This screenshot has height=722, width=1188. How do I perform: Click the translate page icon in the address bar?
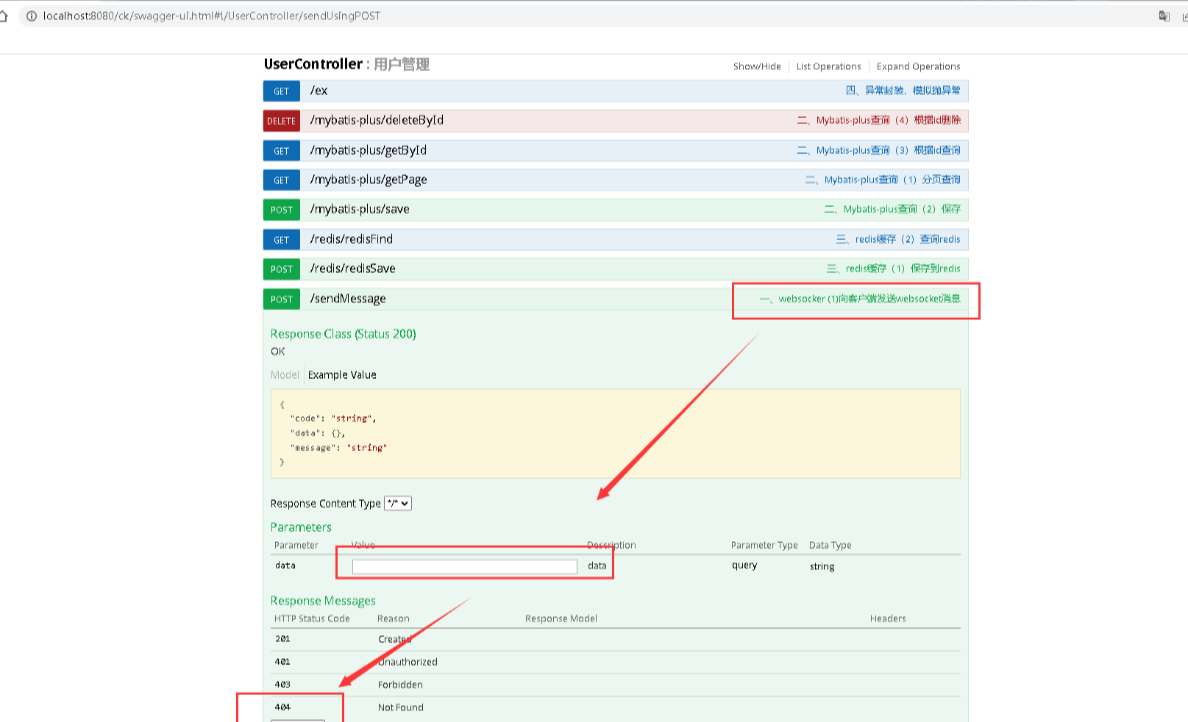coord(1164,16)
